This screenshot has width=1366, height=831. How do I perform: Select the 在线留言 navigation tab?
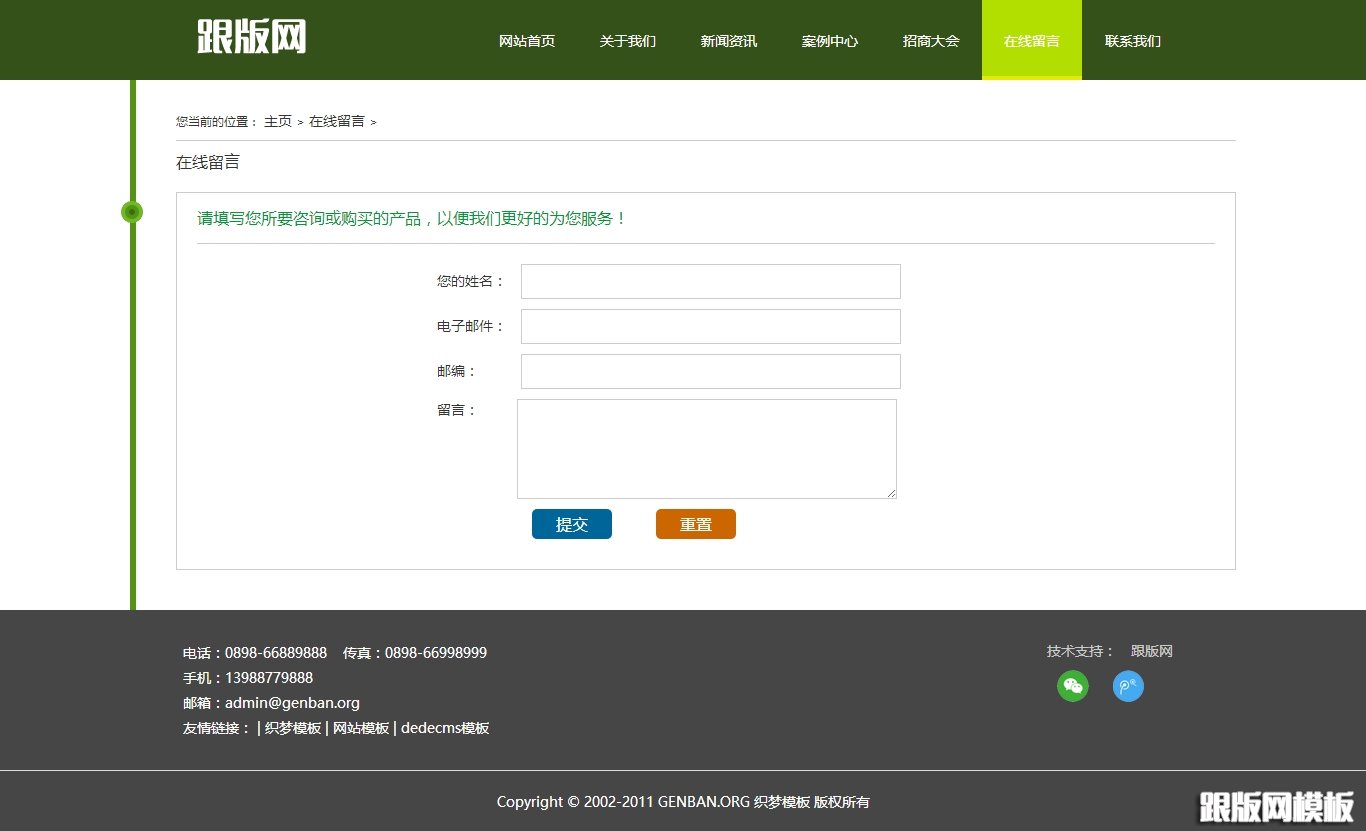point(1031,41)
